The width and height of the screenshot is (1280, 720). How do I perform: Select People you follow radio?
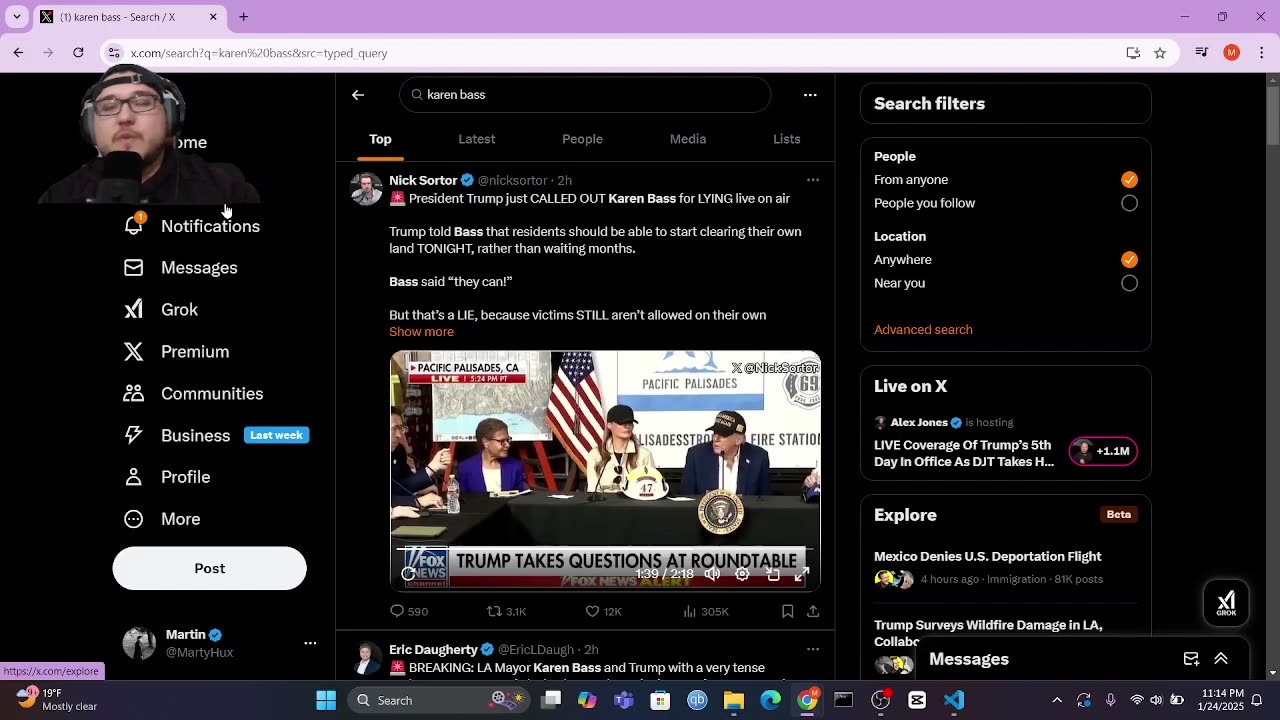[x=1129, y=203]
